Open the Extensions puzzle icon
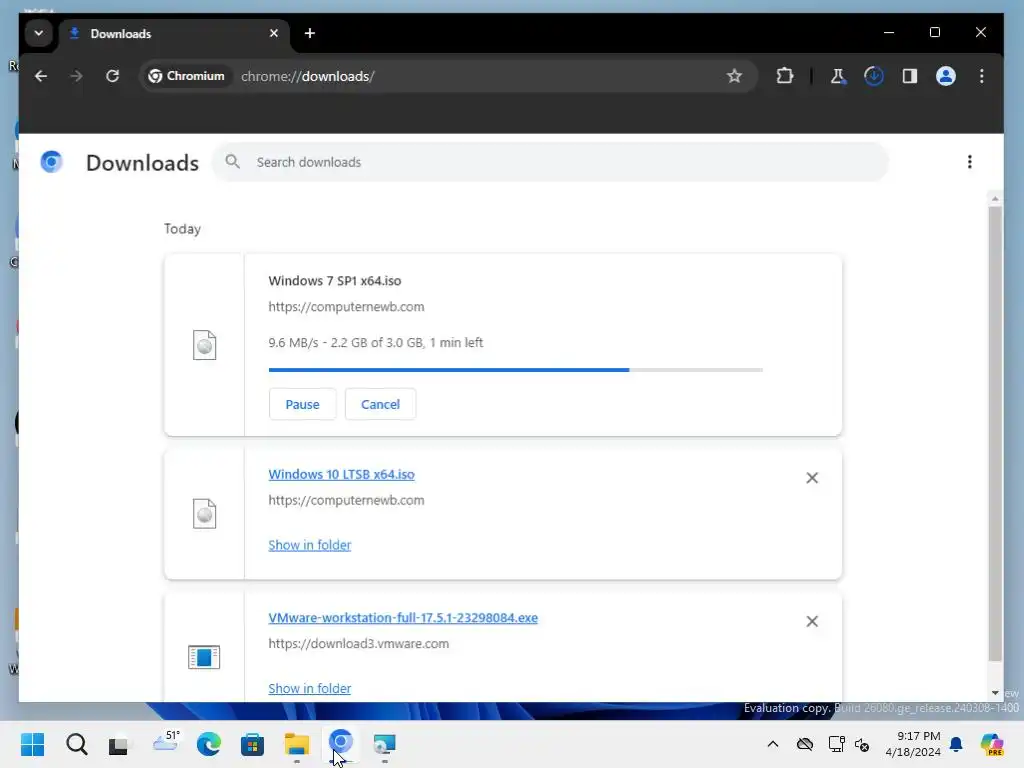Screen dimensions: 1024x768 coord(784,76)
